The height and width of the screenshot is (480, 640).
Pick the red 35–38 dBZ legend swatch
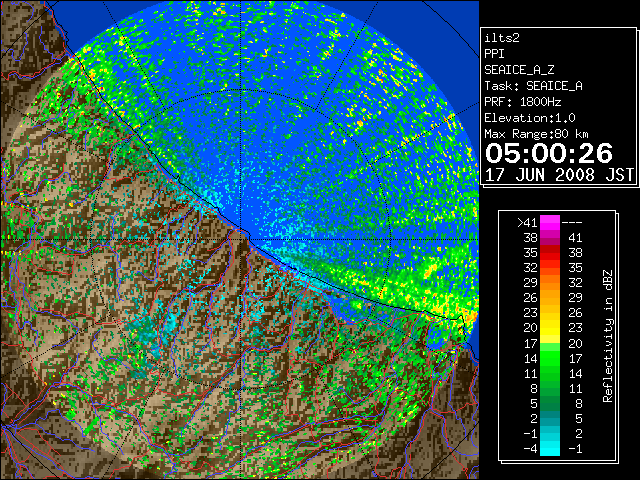550,253
